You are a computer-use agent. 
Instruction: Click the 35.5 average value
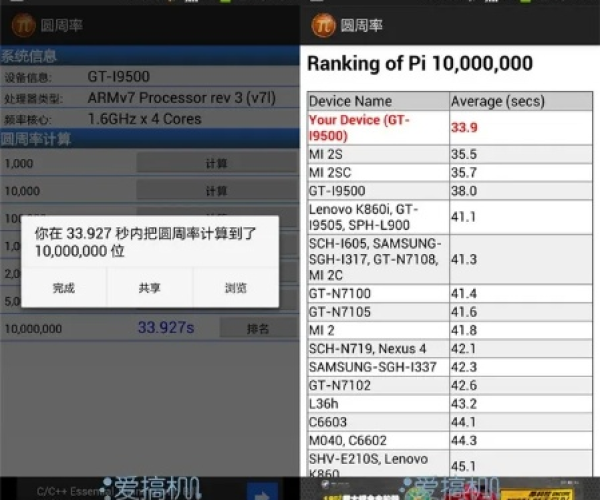[464, 154]
